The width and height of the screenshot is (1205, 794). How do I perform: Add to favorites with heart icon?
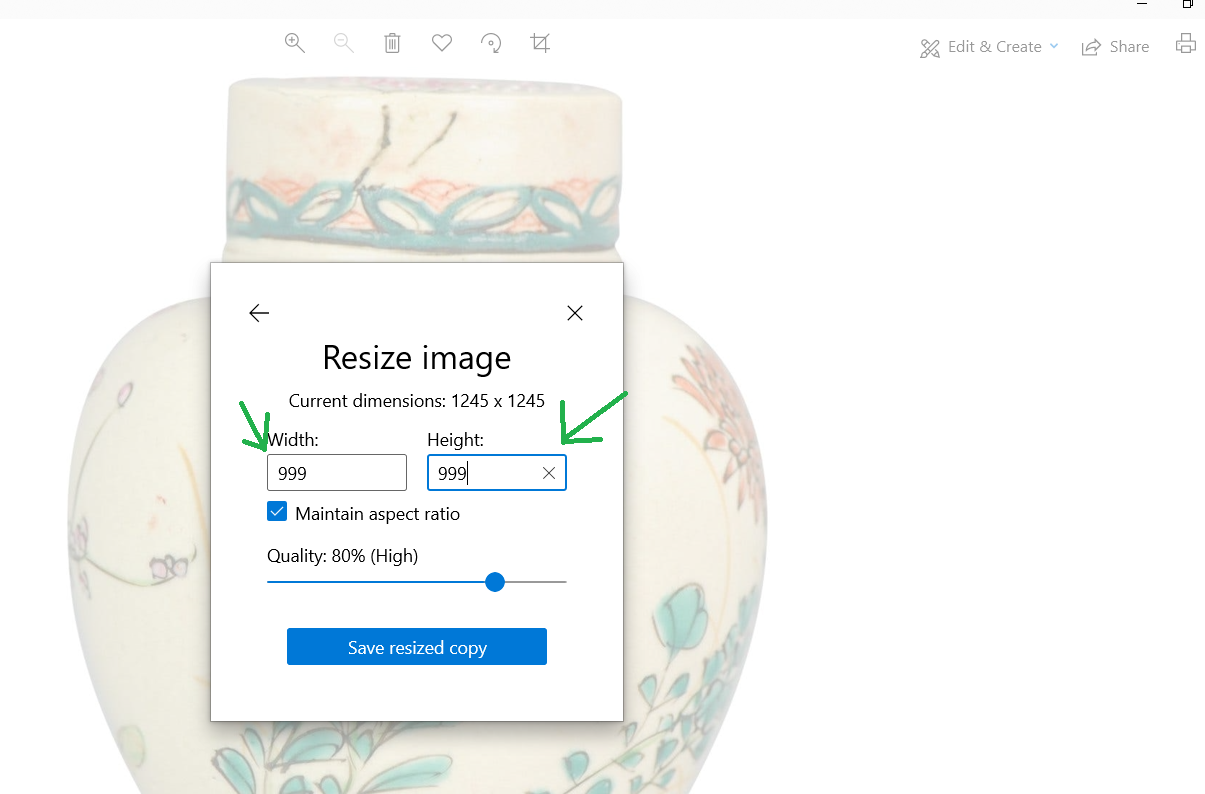442,43
